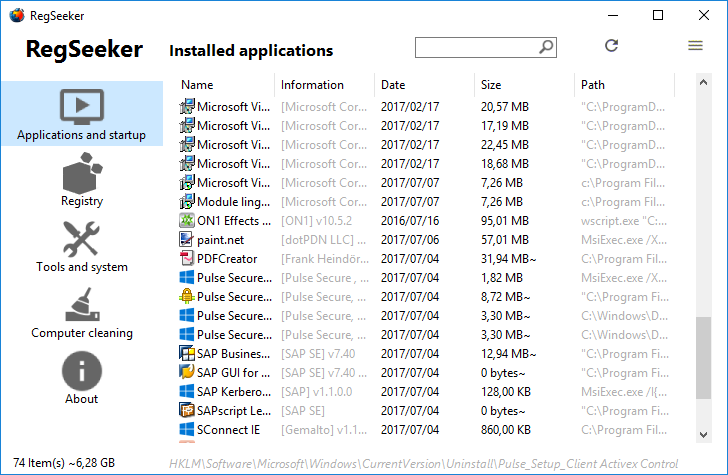The height and width of the screenshot is (475, 728).
Task: Click the [SAP] v1.1.0.0 information cell
Action: 317,392
